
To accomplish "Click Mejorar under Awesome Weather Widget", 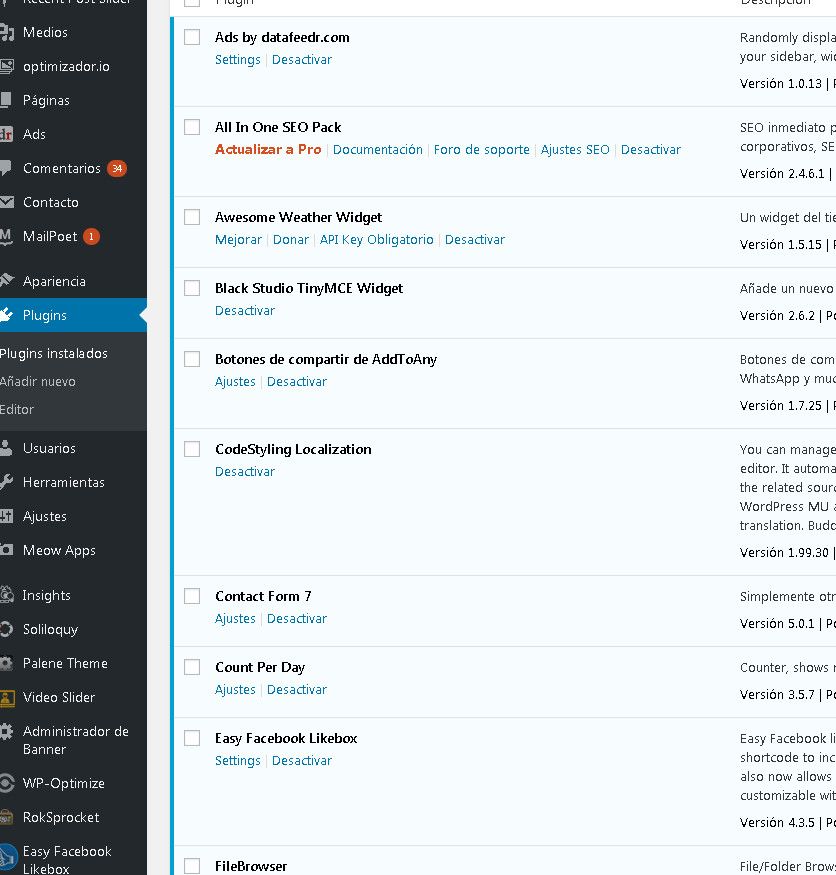I will (x=238, y=239).
